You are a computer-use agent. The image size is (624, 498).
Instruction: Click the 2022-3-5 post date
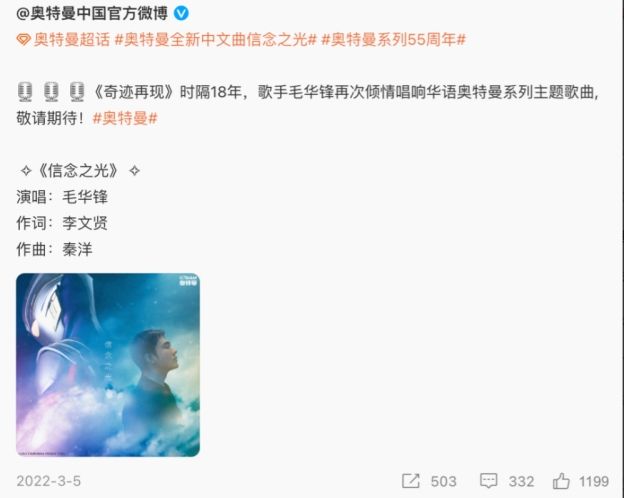pyautogui.click(x=49, y=481)
